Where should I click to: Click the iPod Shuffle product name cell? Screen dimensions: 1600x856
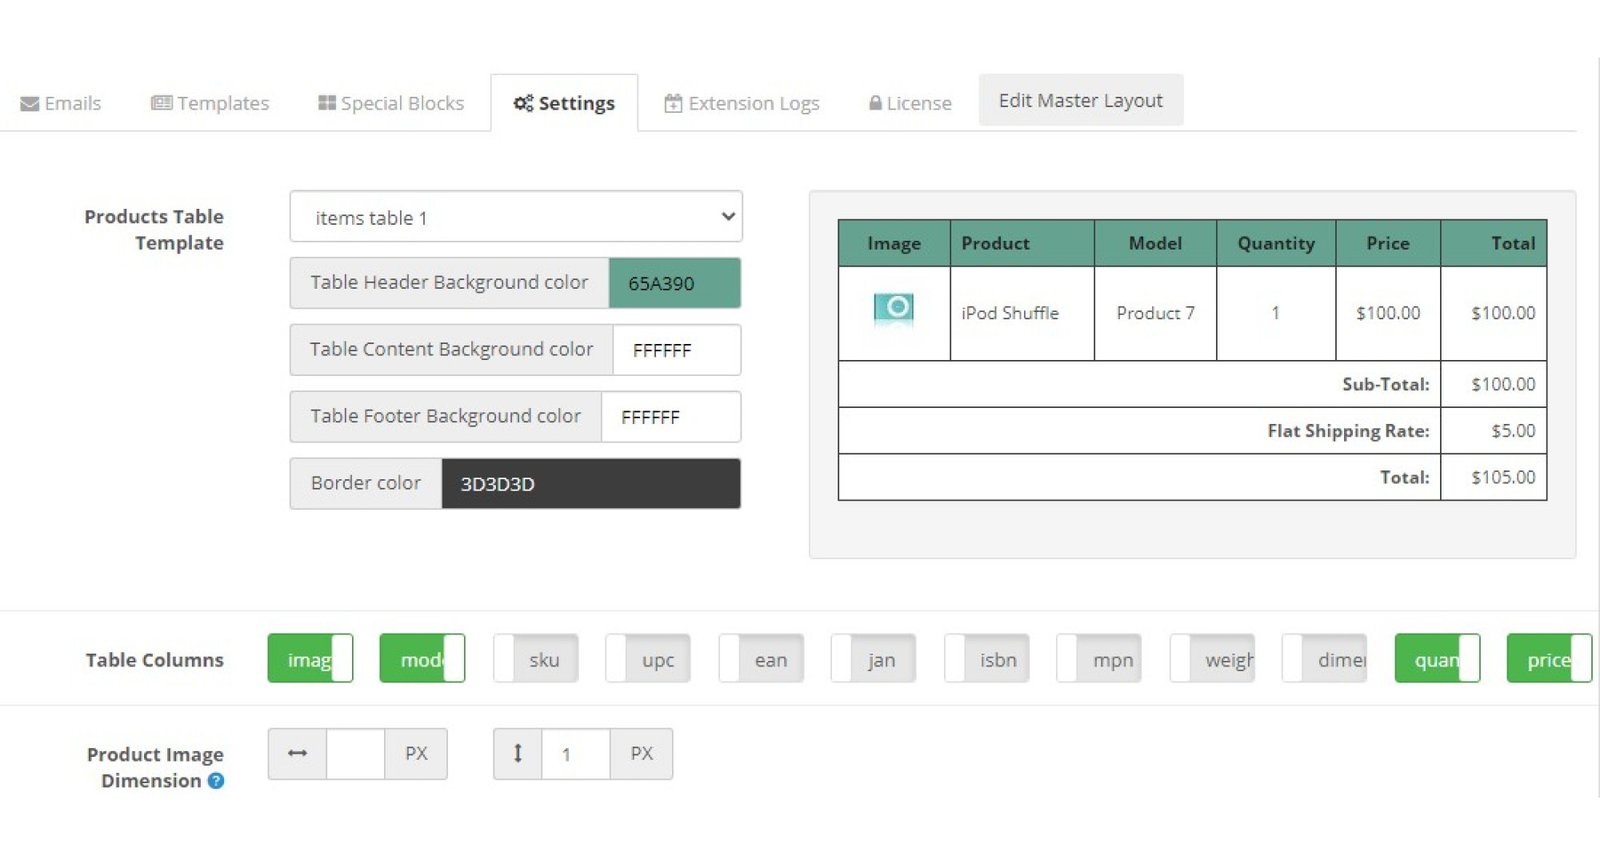[1022, 313]
